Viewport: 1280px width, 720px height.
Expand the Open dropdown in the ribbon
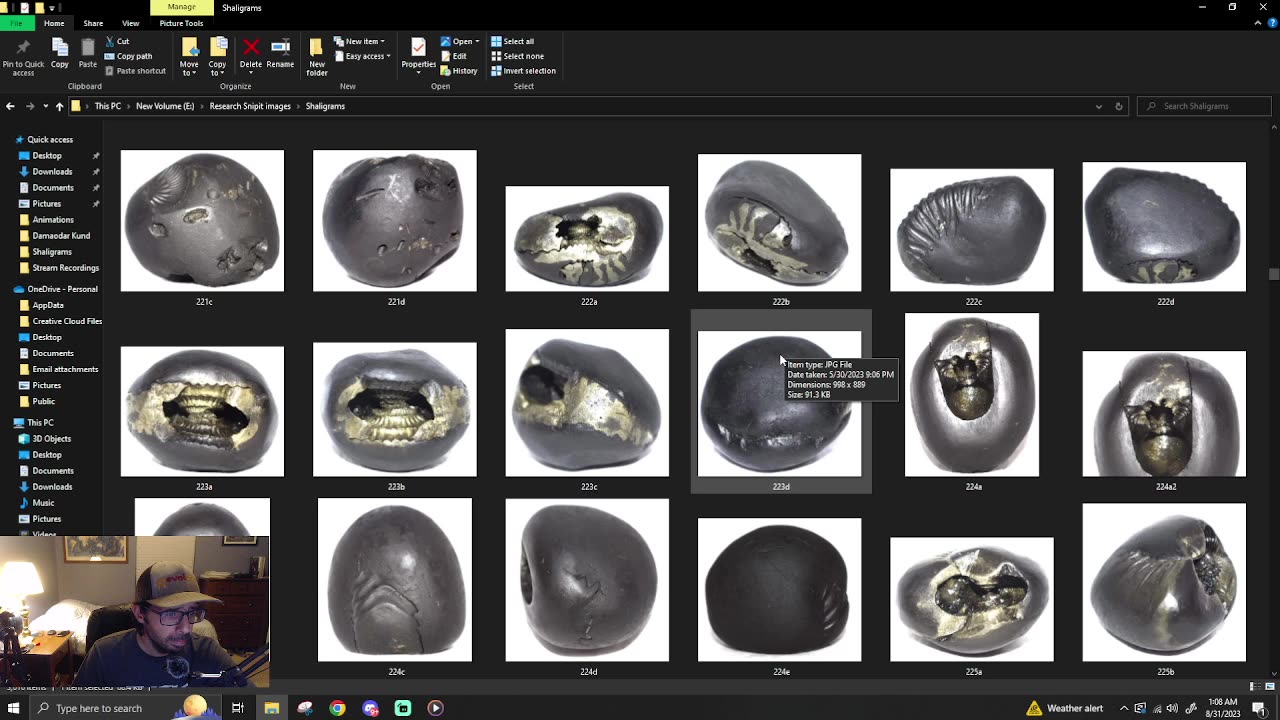pos(460,41)
